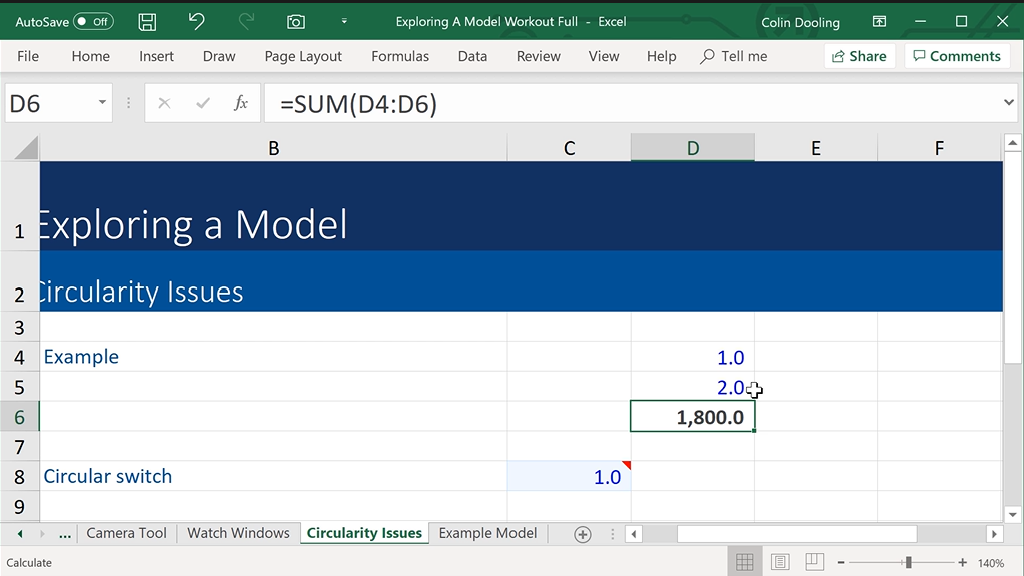
Task: Toggle the AutoSave switch
Action: coord(93,21)
